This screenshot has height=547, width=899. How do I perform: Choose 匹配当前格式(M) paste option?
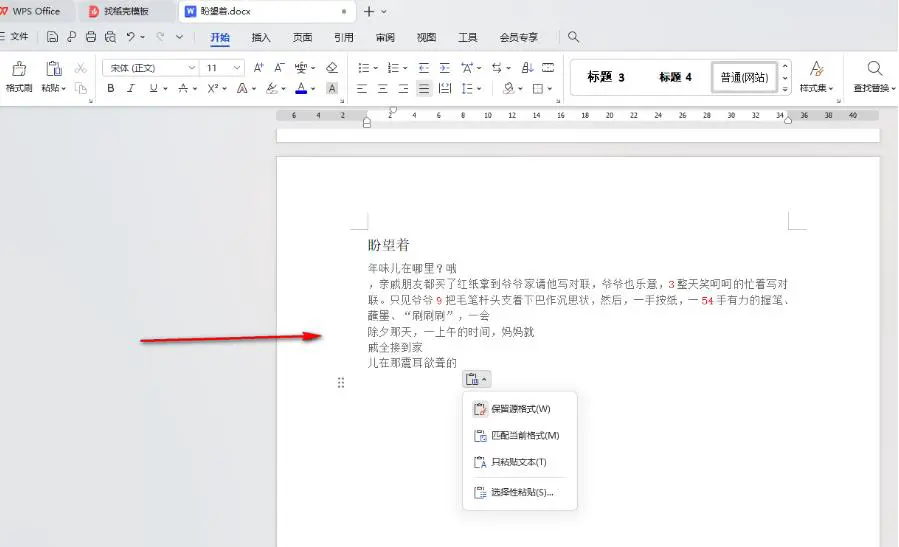click(519, 436)
